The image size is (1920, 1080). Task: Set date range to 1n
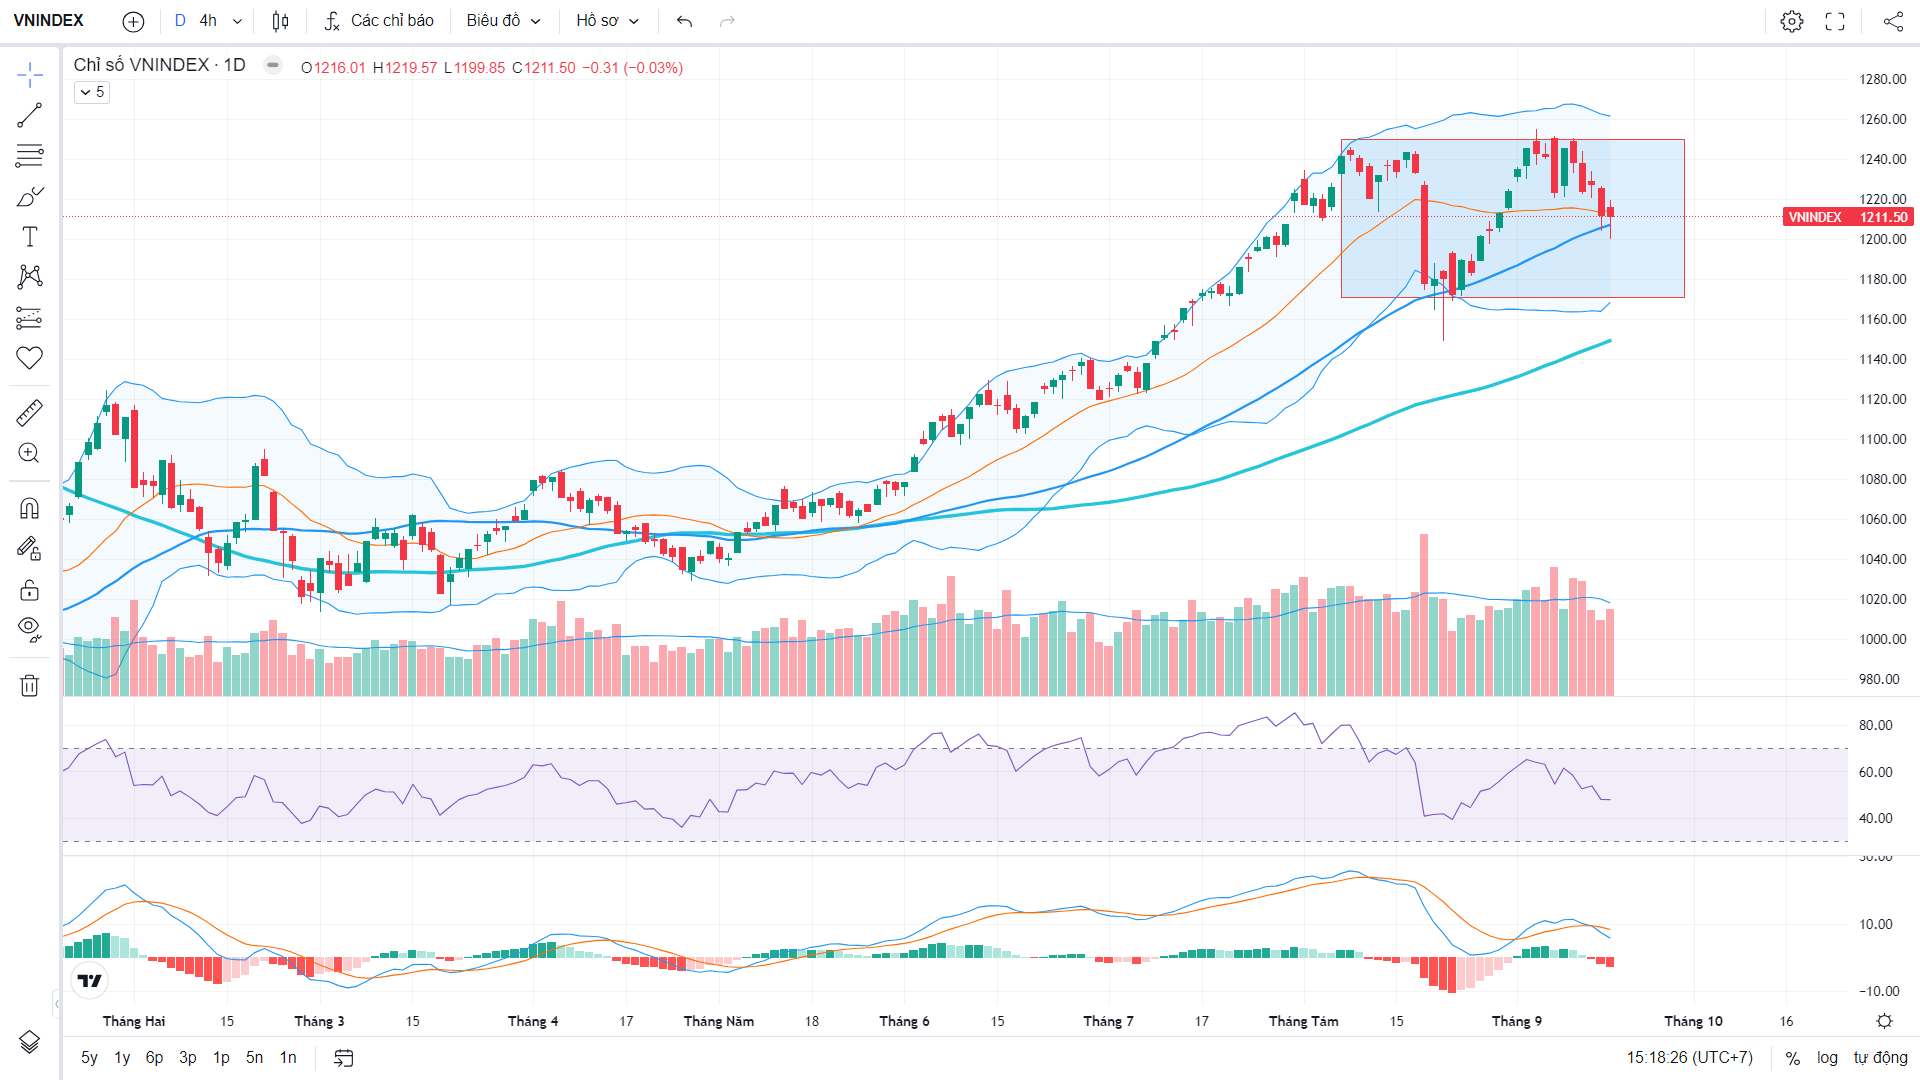288,1057
